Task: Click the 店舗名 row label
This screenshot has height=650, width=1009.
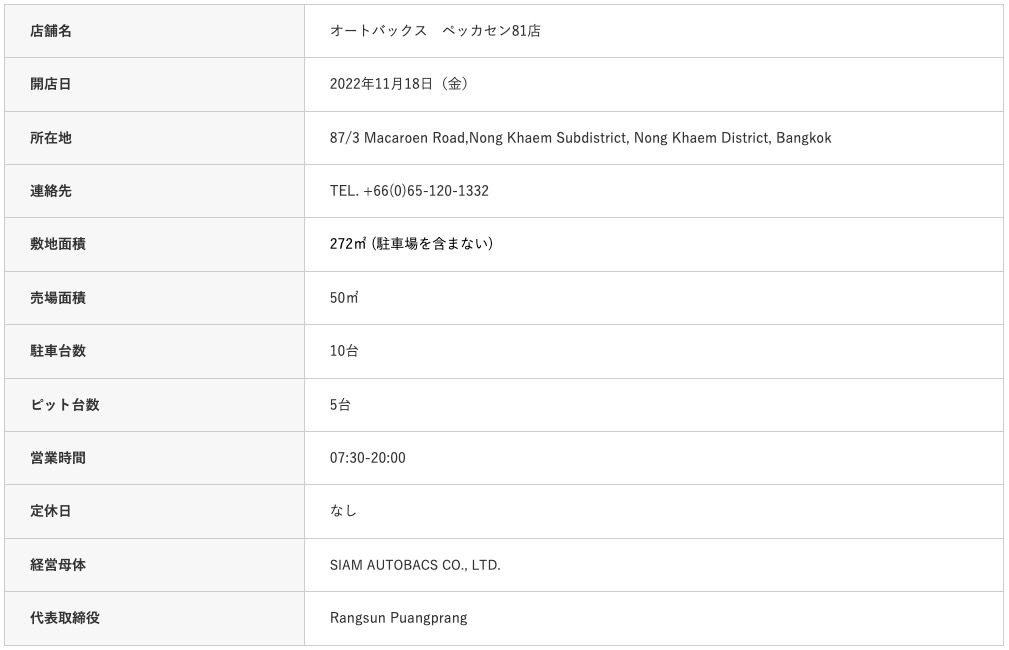Action: tap(51, 31)
